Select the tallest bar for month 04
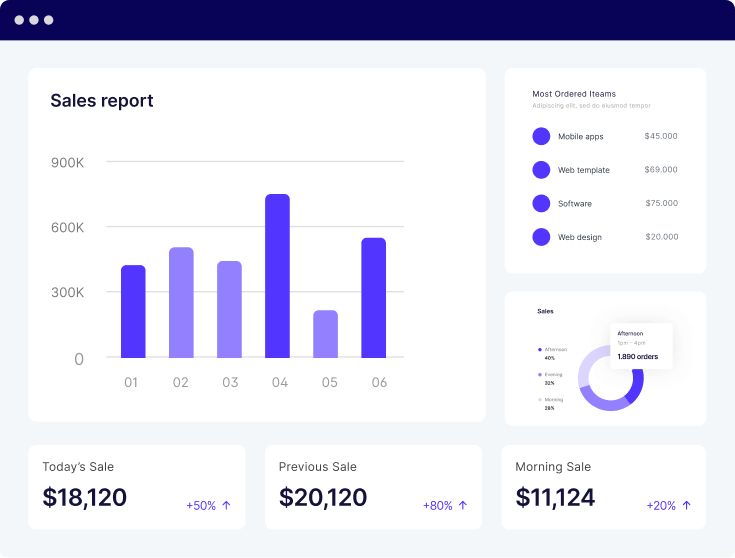735x558 pixels. pos(277,276)
